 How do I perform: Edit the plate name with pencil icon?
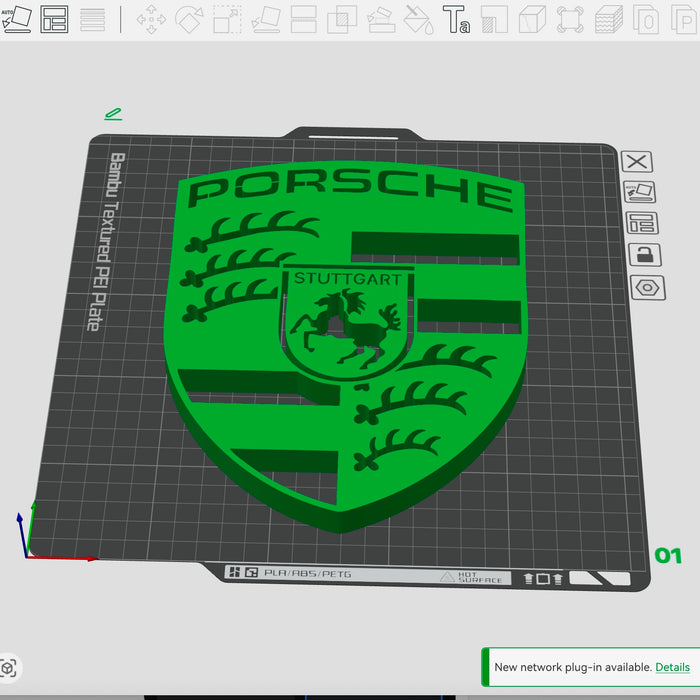click(x=113, y=114)
